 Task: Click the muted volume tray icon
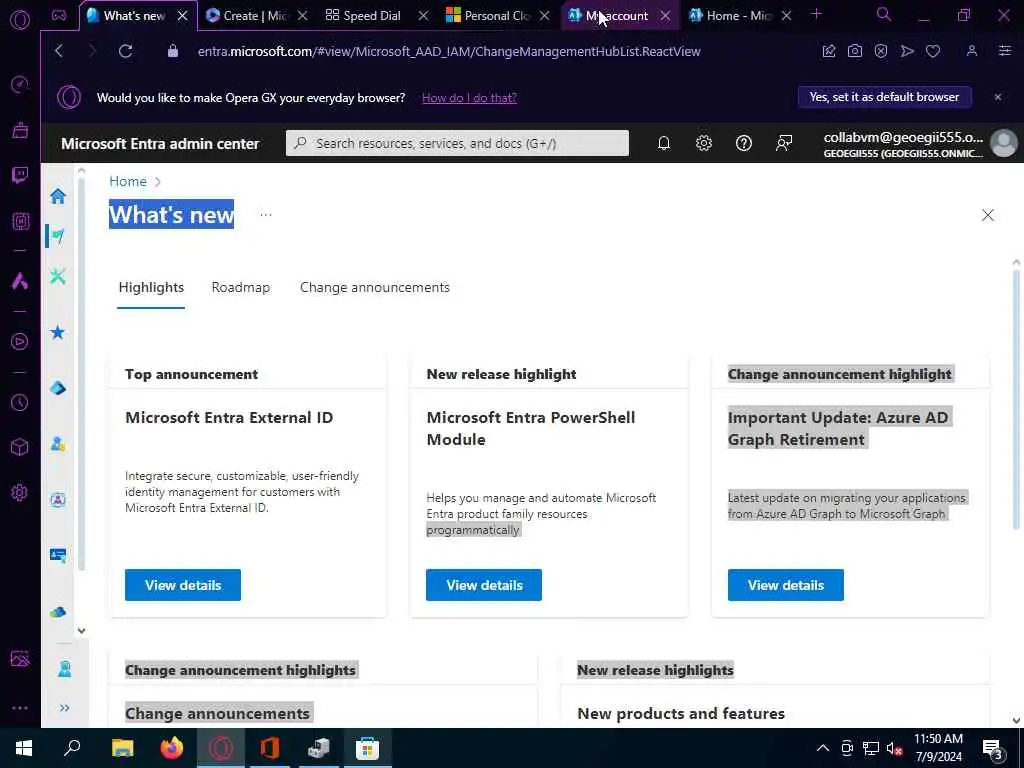(x=894, y=748)
